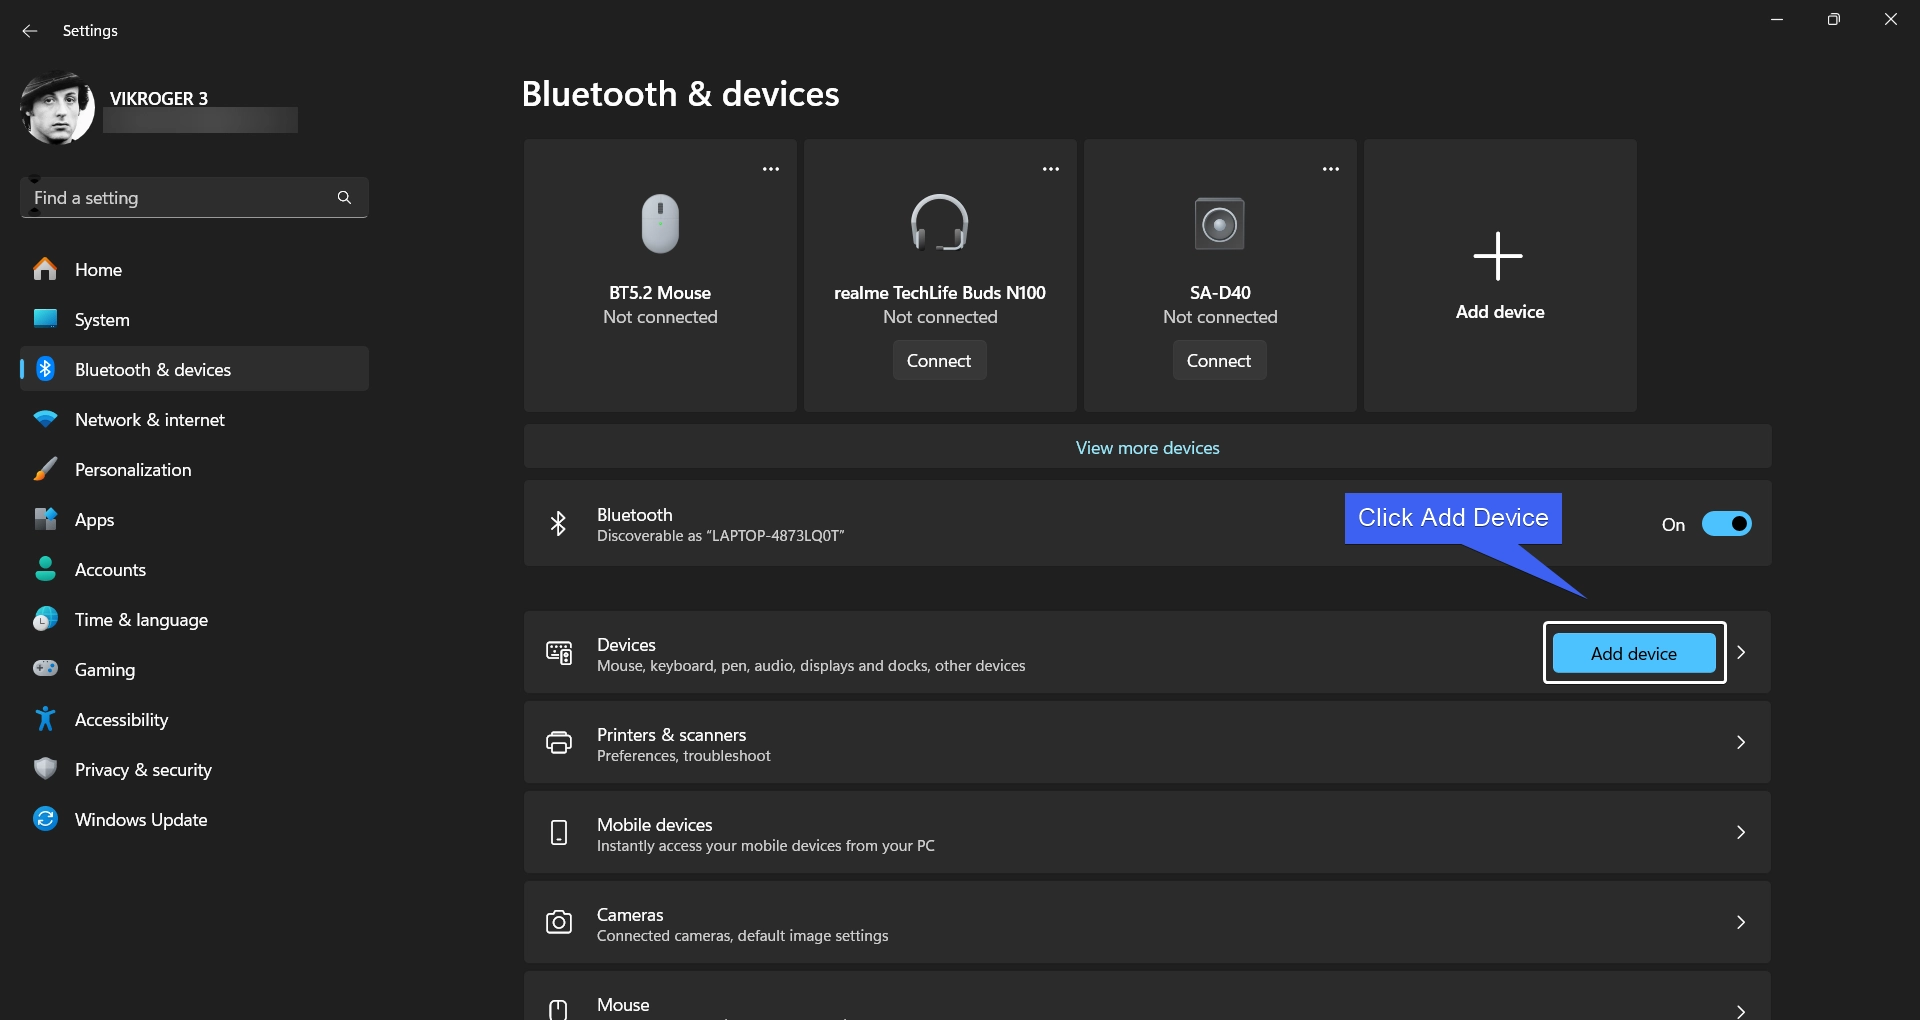This screenshot has height=1020, width=1920.
Task: Click the 'BT5.2 Mouse' device name
Action: [x=660, y=293]
